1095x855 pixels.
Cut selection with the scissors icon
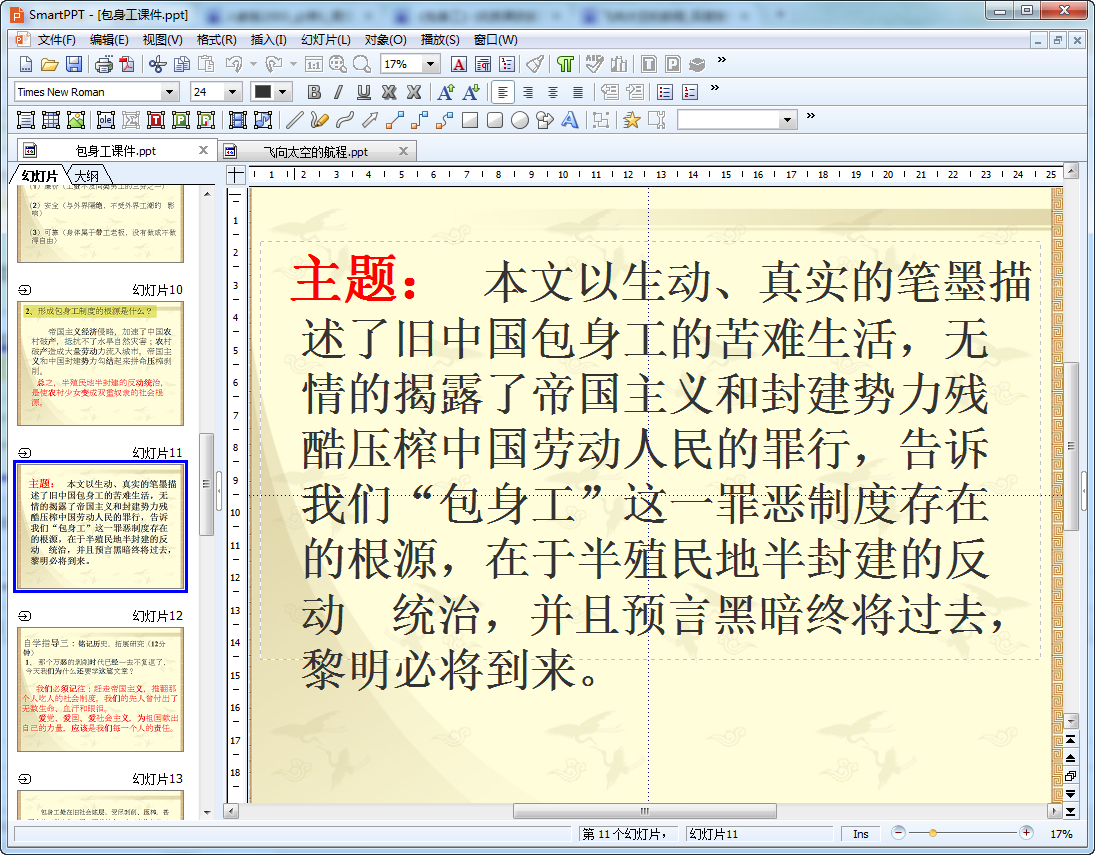click(157, 65)
